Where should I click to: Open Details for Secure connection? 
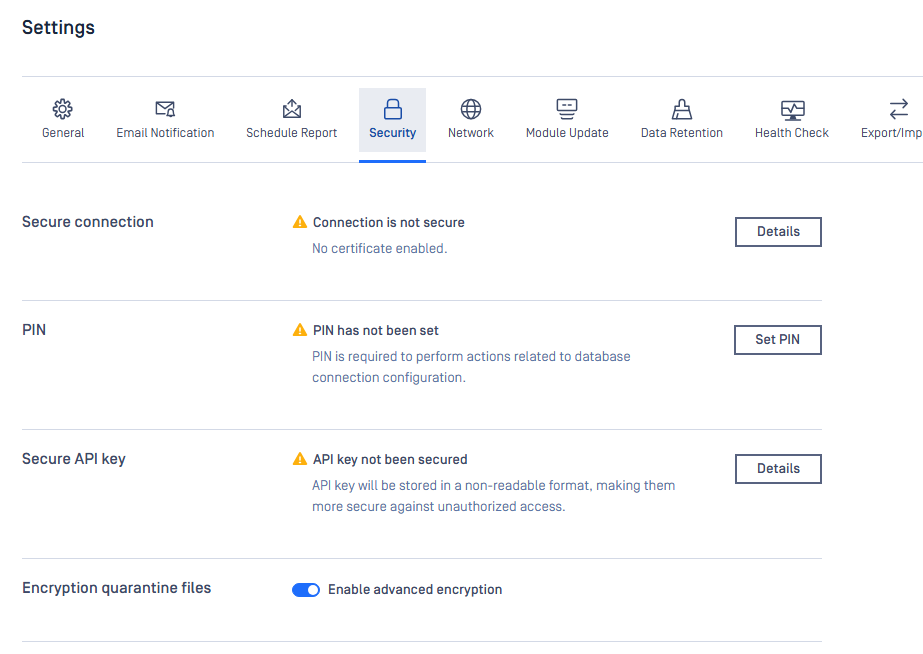click(x=778, y=232)
